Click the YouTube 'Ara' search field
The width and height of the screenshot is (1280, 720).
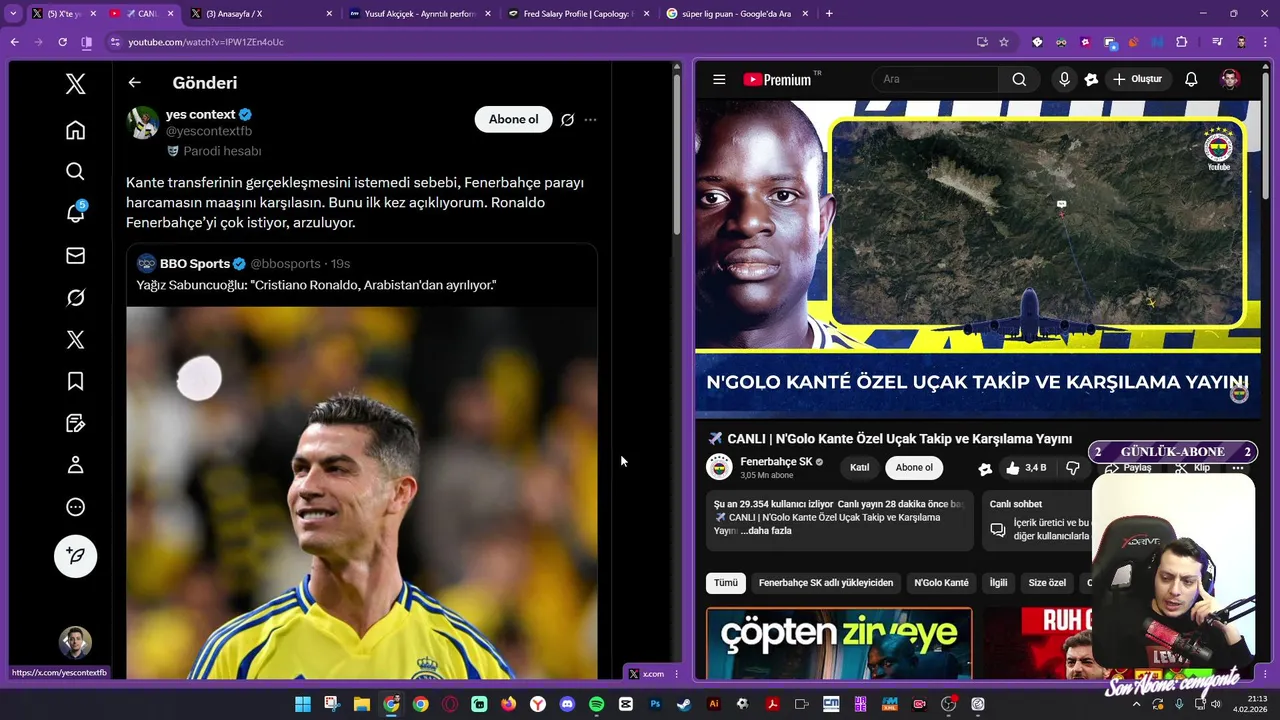[935, 79]
